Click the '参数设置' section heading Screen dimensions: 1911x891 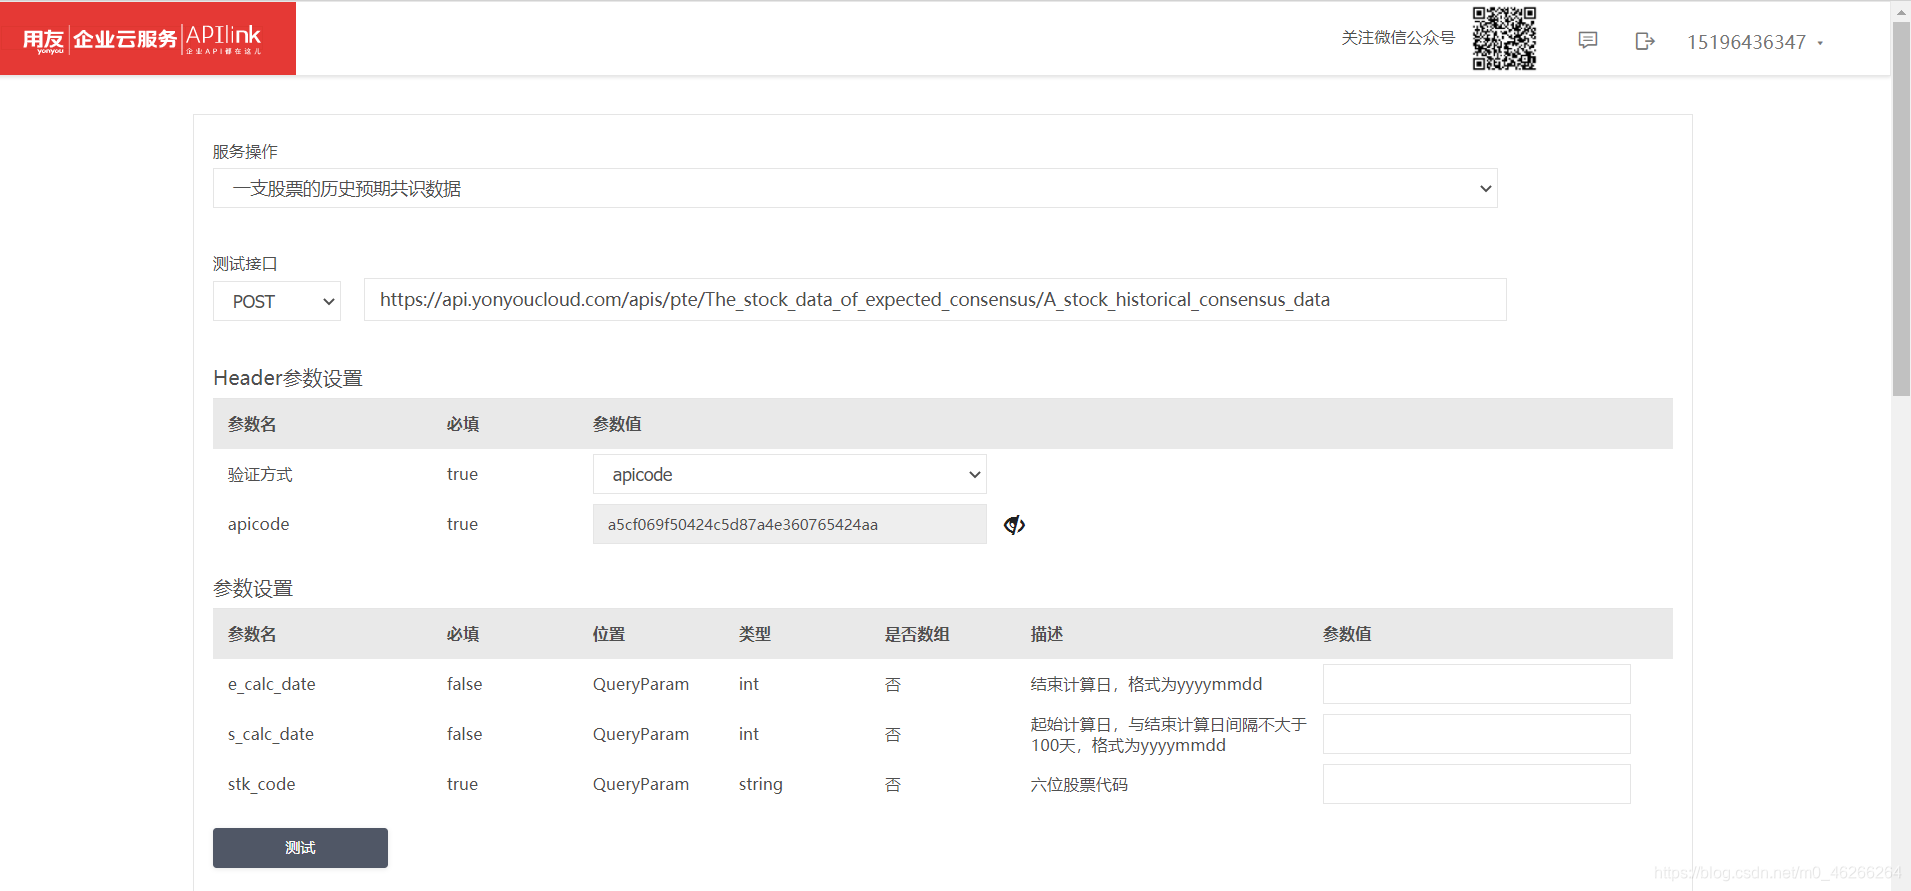(x=253, y=588)
